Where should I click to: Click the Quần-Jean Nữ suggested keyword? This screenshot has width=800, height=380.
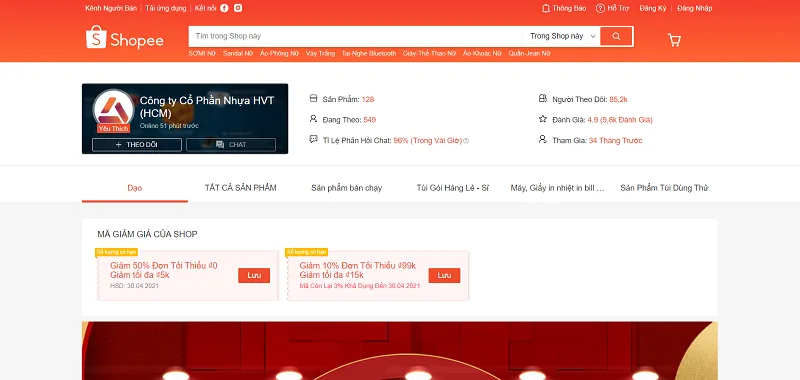530,53
